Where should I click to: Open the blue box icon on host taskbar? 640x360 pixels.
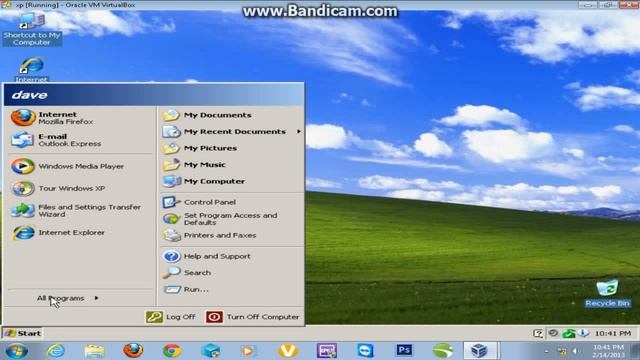pyautogui.click(x=211, y=351)
